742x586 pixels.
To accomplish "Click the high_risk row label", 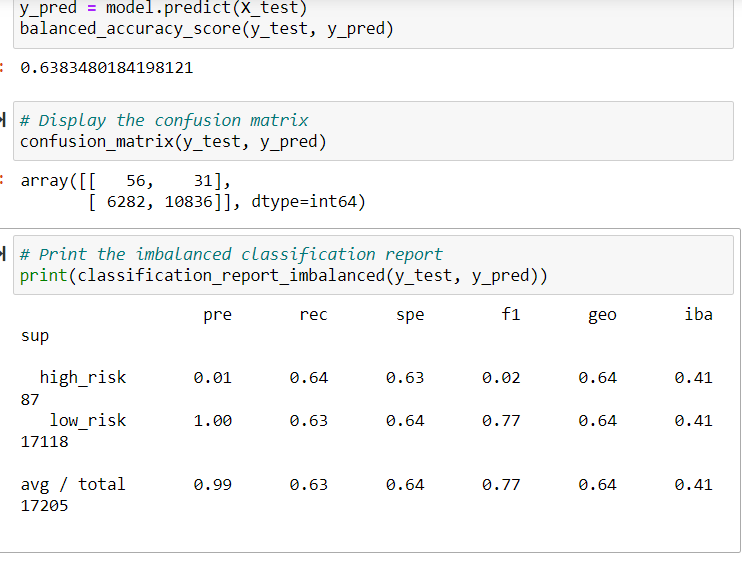I will pos(83,378).
